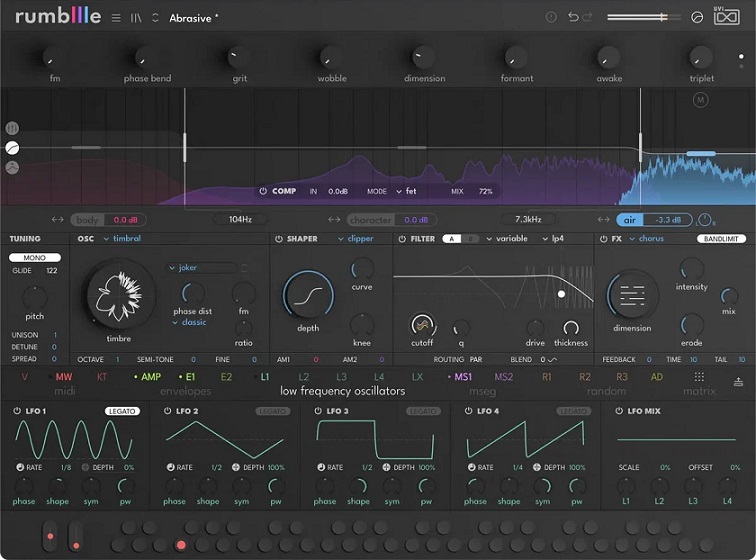Screen dimensions: 756x560
Task: Toggle LFO 1 LEGATO switch
Action: [122, 411]
